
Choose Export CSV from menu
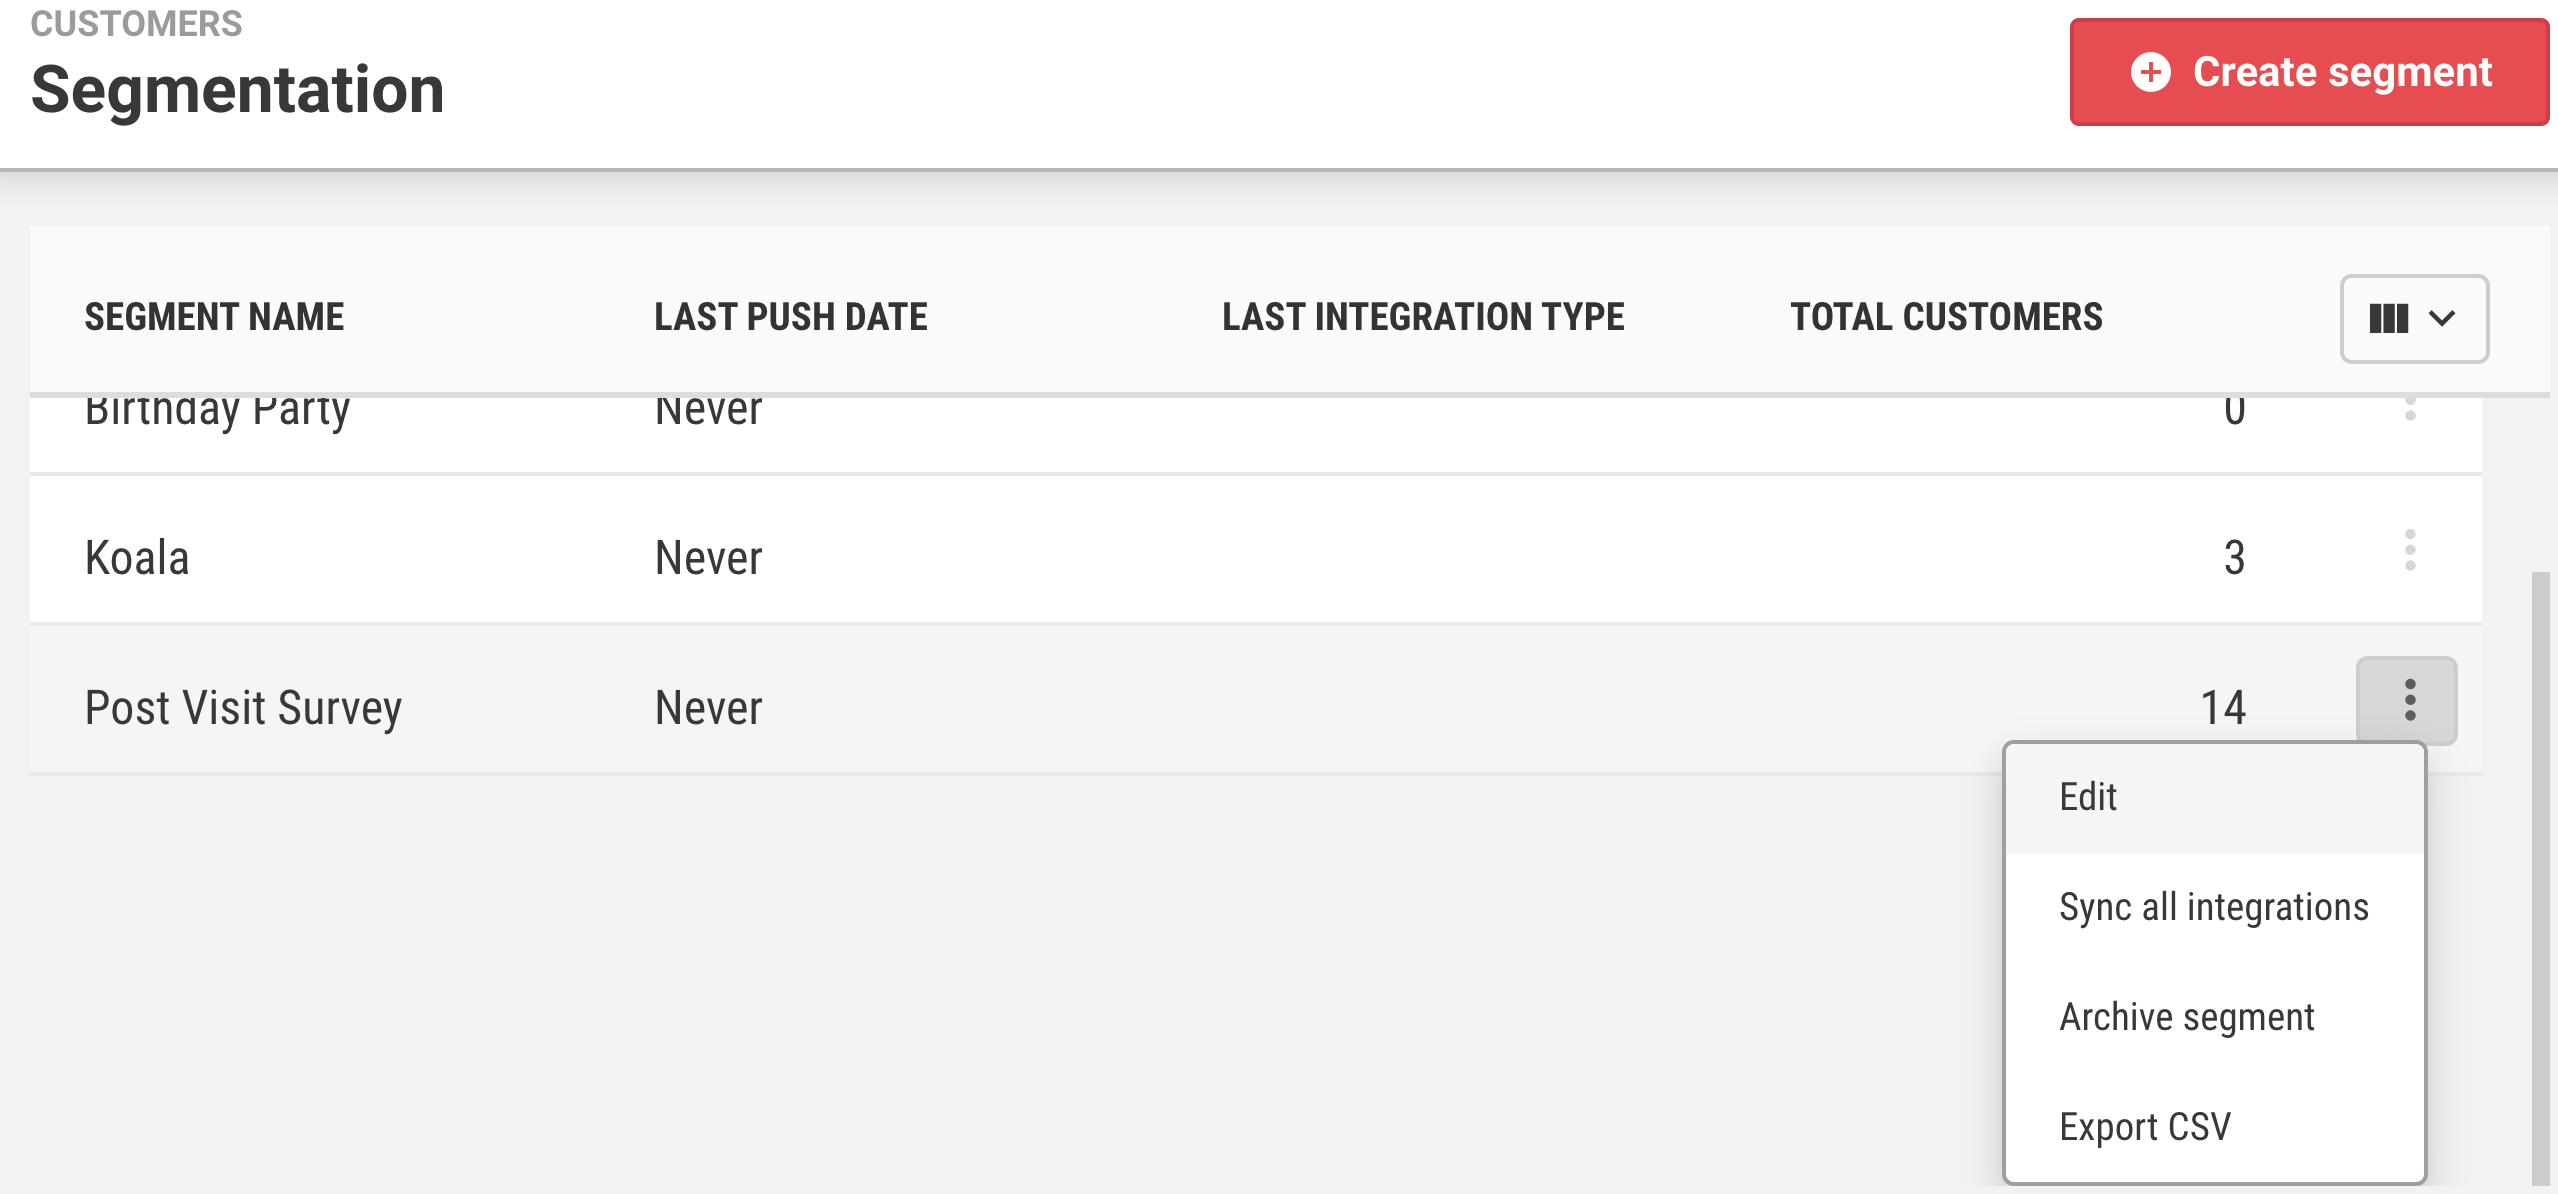coord(2214,1128)
